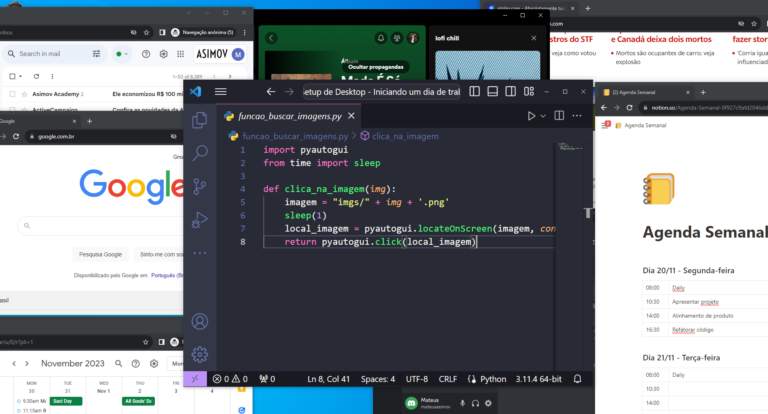768x414 pixels.
Task: Run the Python file with play button
Action: (531, 116)
